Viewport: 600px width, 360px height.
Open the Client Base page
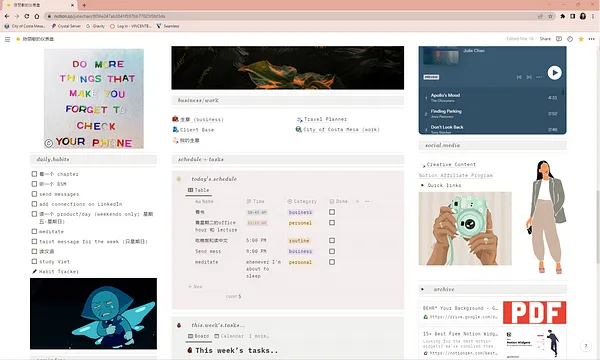coord(193,130)
